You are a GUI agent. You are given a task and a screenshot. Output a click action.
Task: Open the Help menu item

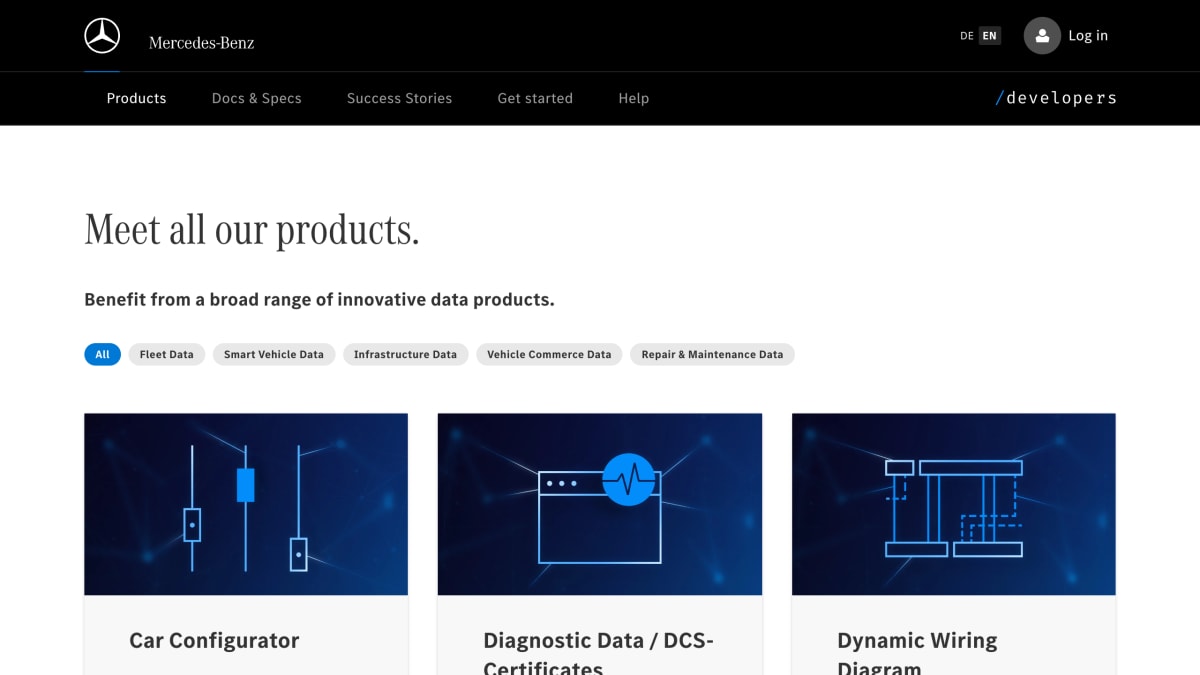634,98
